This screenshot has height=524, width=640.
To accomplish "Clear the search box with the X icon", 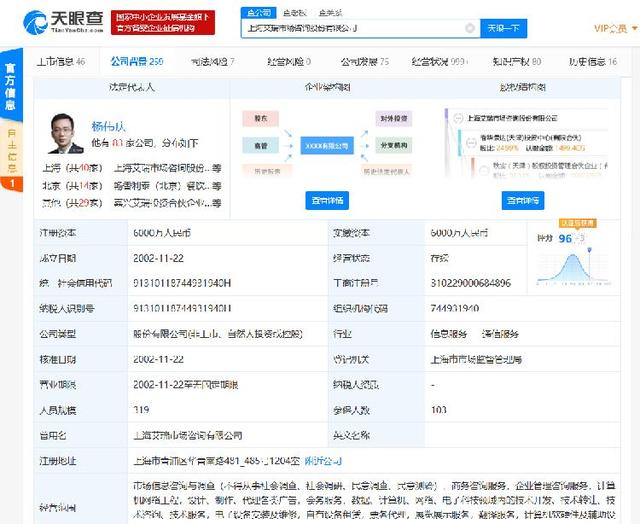I will click(x=470, y=28).
